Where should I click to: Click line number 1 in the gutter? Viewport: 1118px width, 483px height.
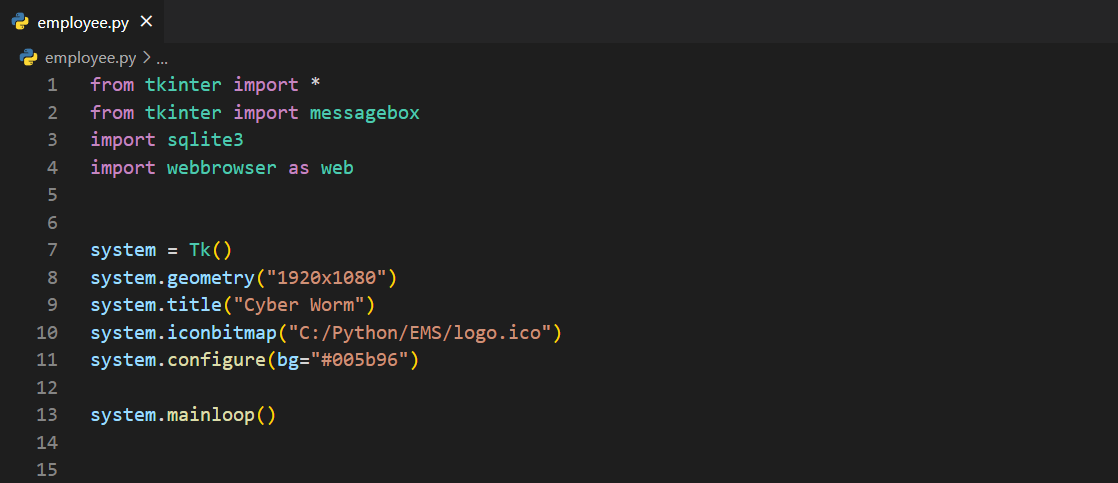coord(52,85)
